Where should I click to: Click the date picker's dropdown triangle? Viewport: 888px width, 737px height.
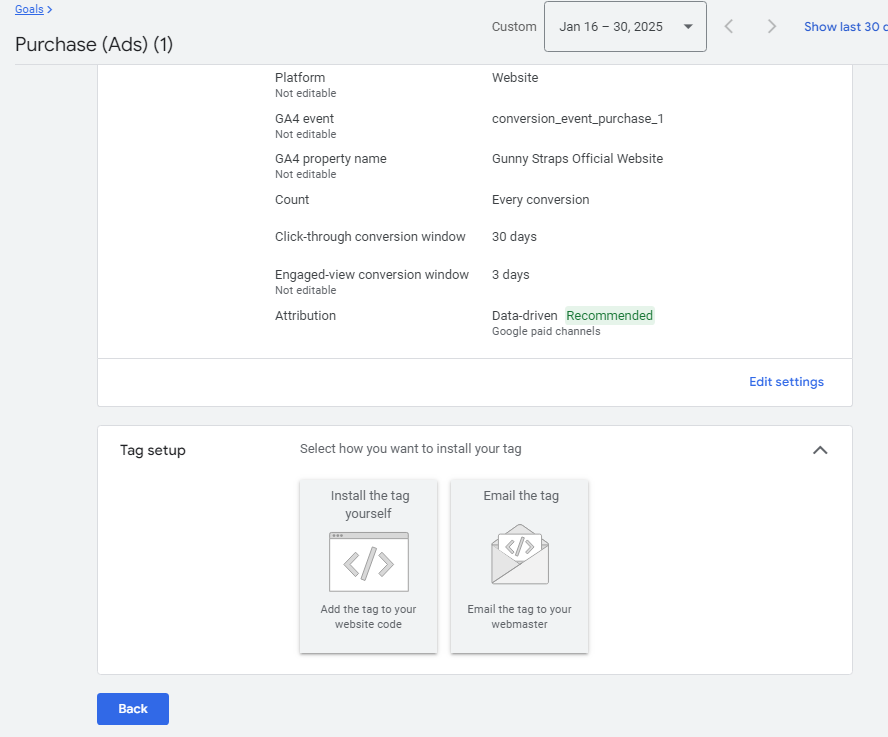[x=688, y=27]
